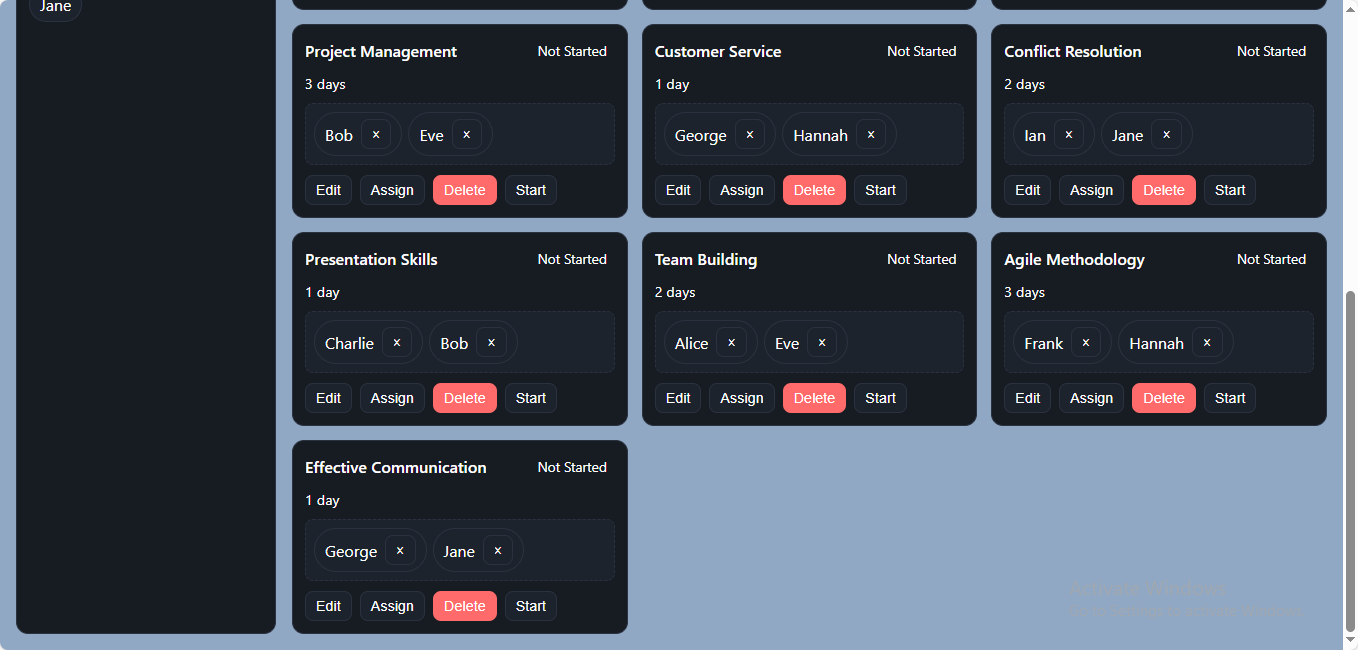This screenshot has height=650, width=1358.
Task: Edit the Project Management training
Action: point(329,190)
